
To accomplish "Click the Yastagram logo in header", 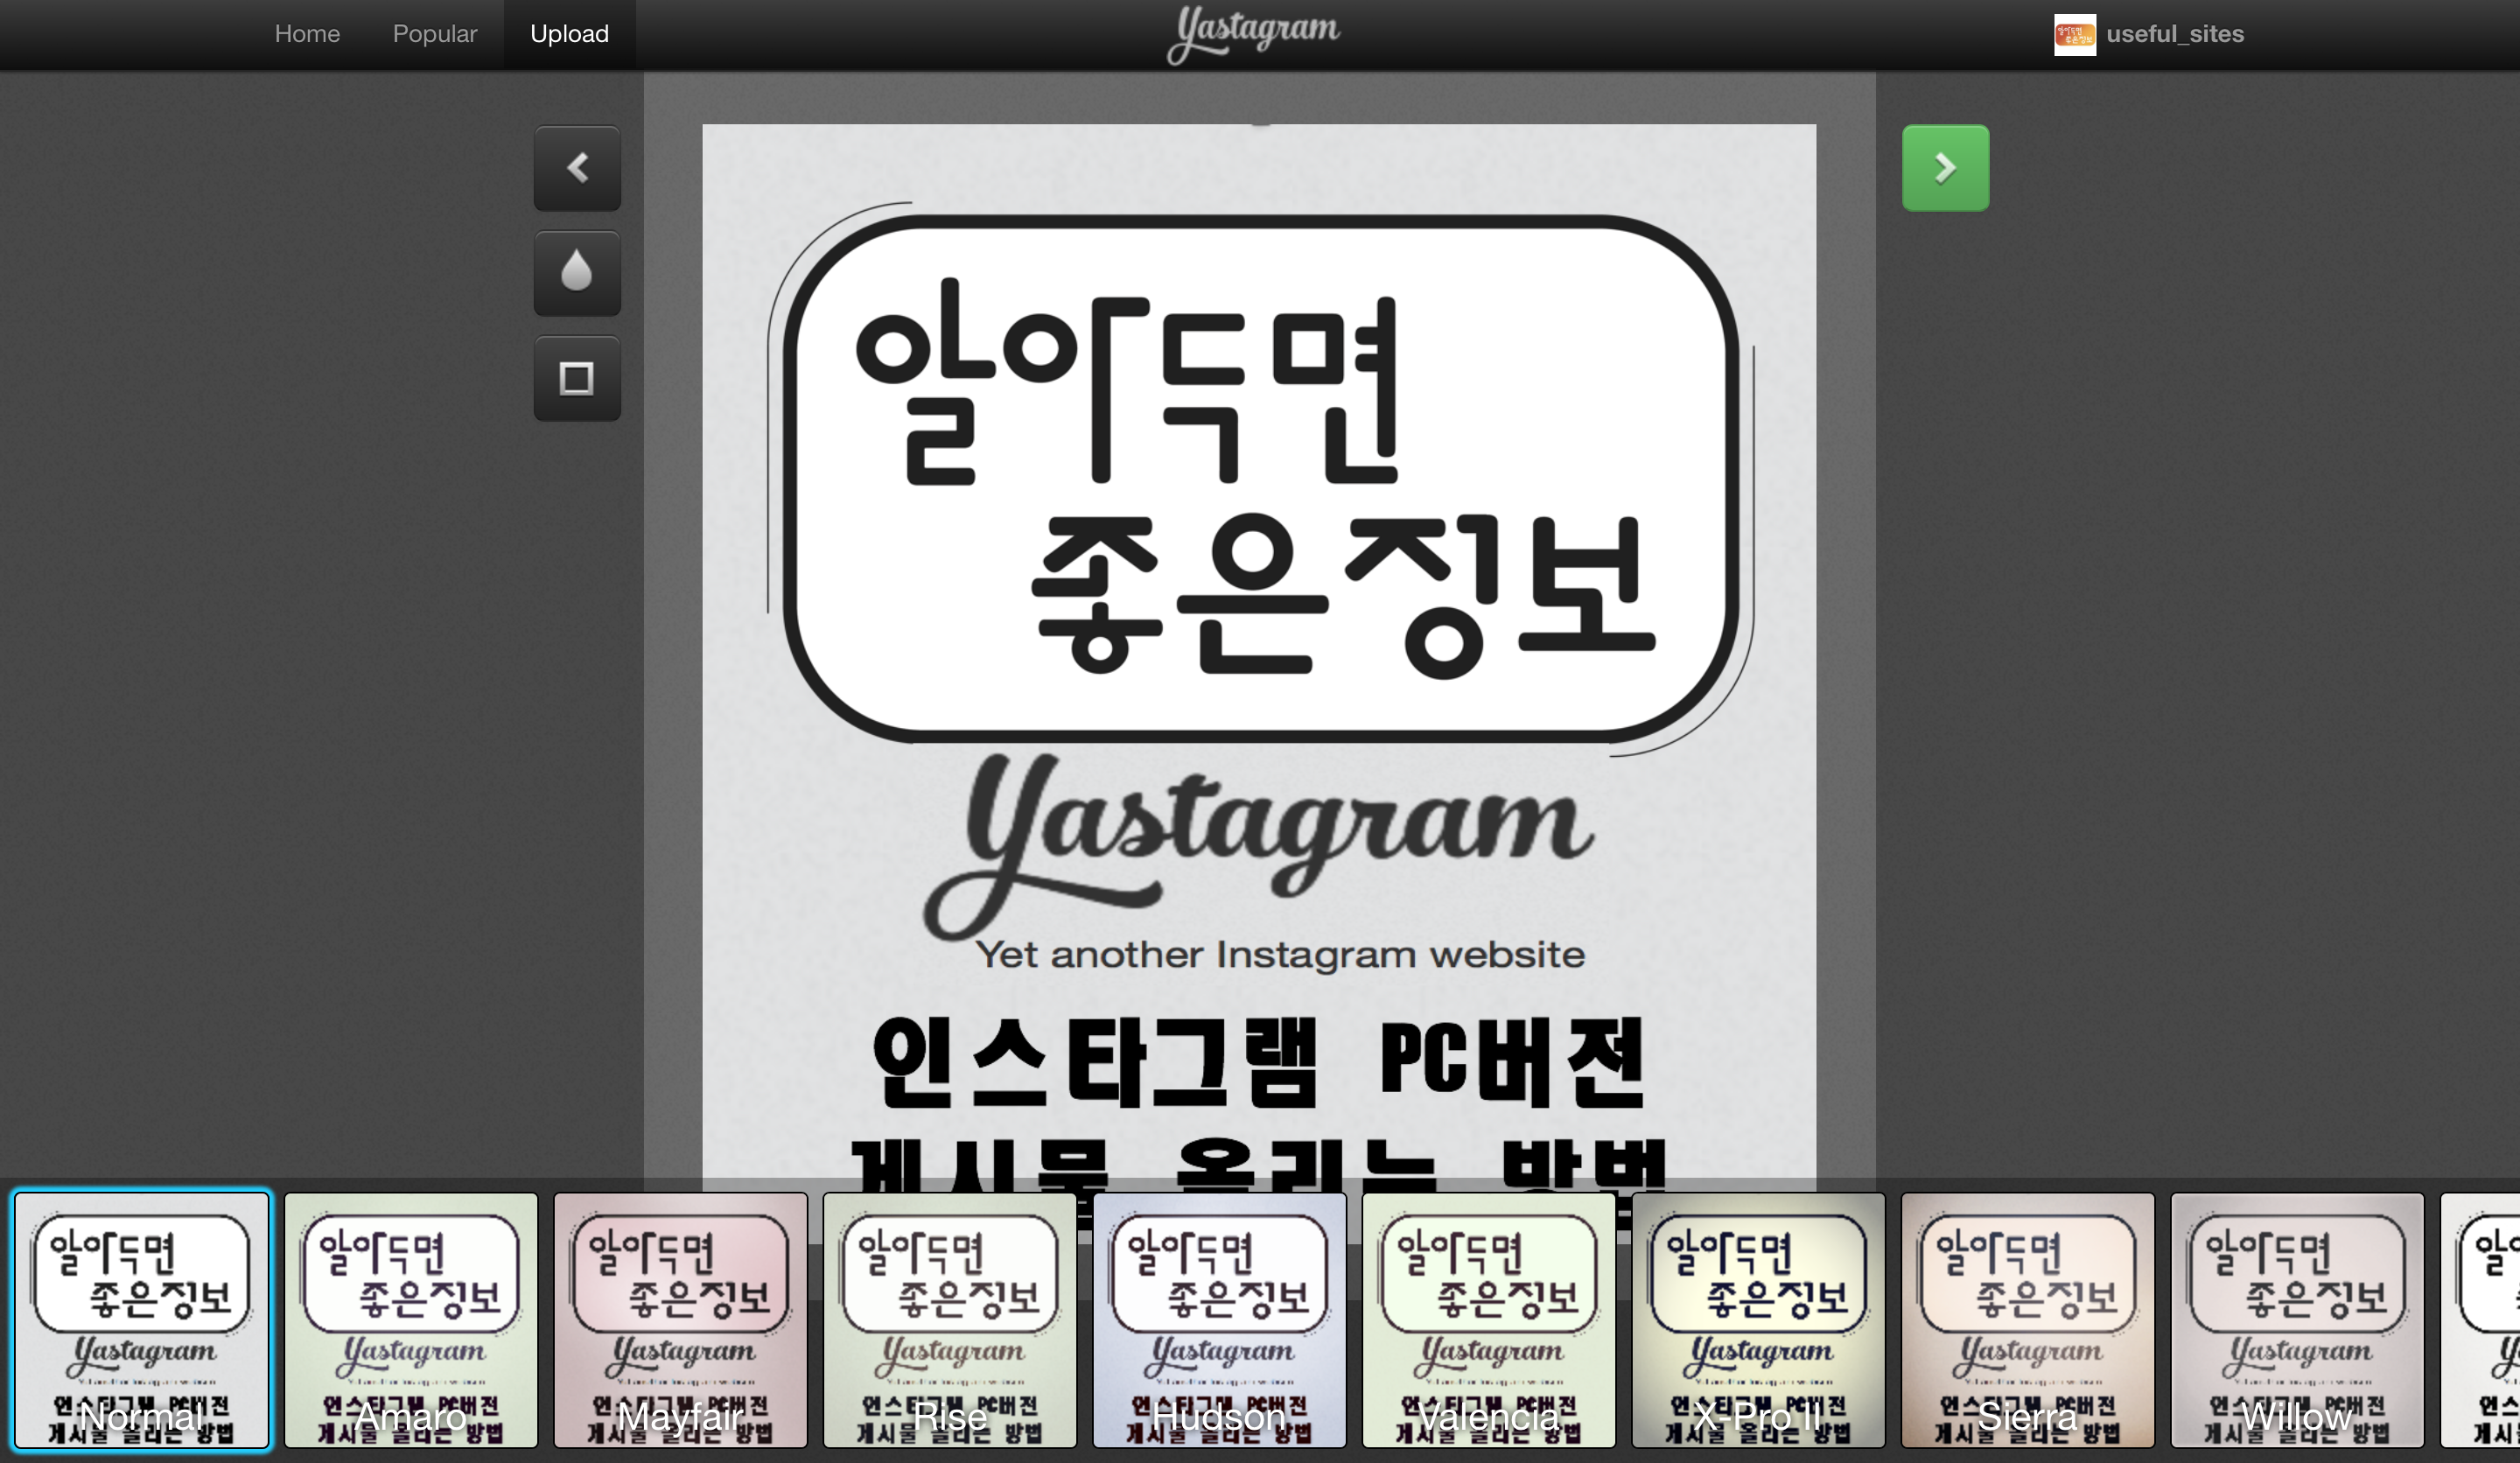I will 1253,33.
